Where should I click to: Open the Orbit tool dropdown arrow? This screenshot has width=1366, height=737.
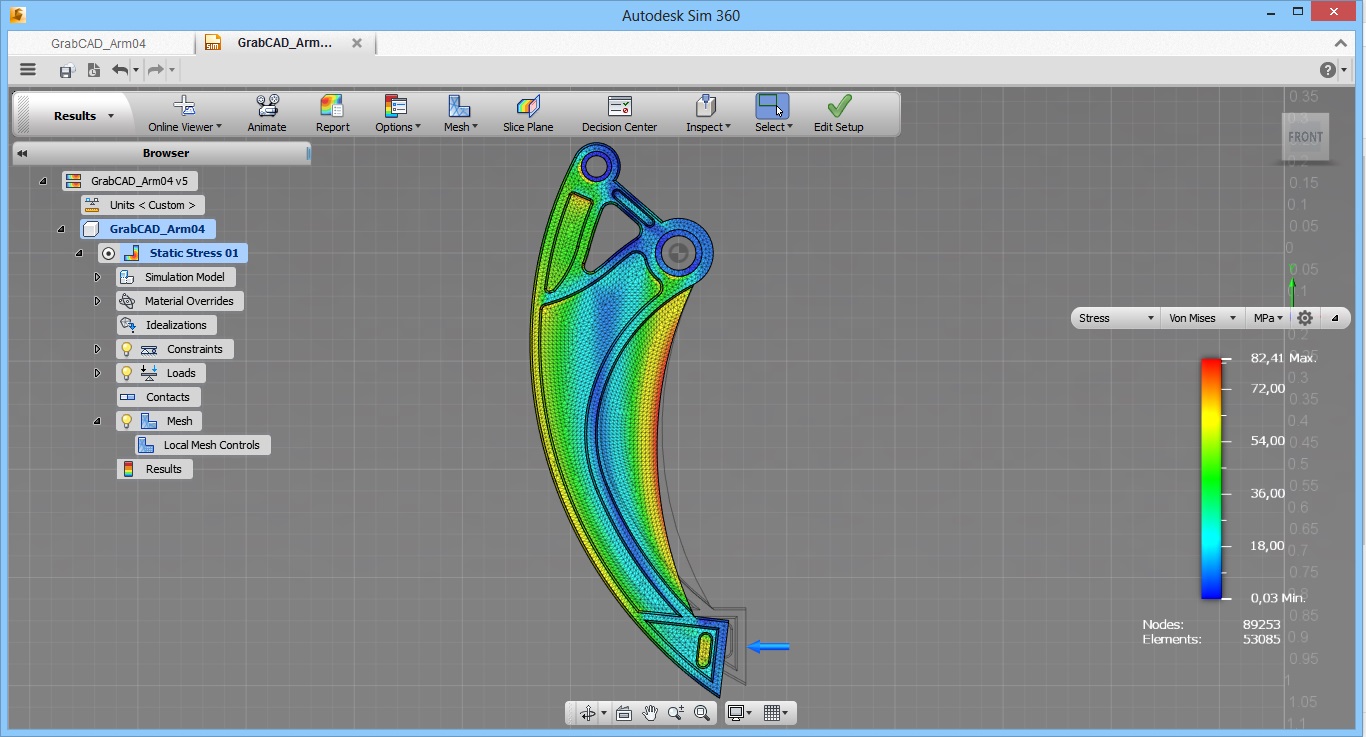coord(604,714)
